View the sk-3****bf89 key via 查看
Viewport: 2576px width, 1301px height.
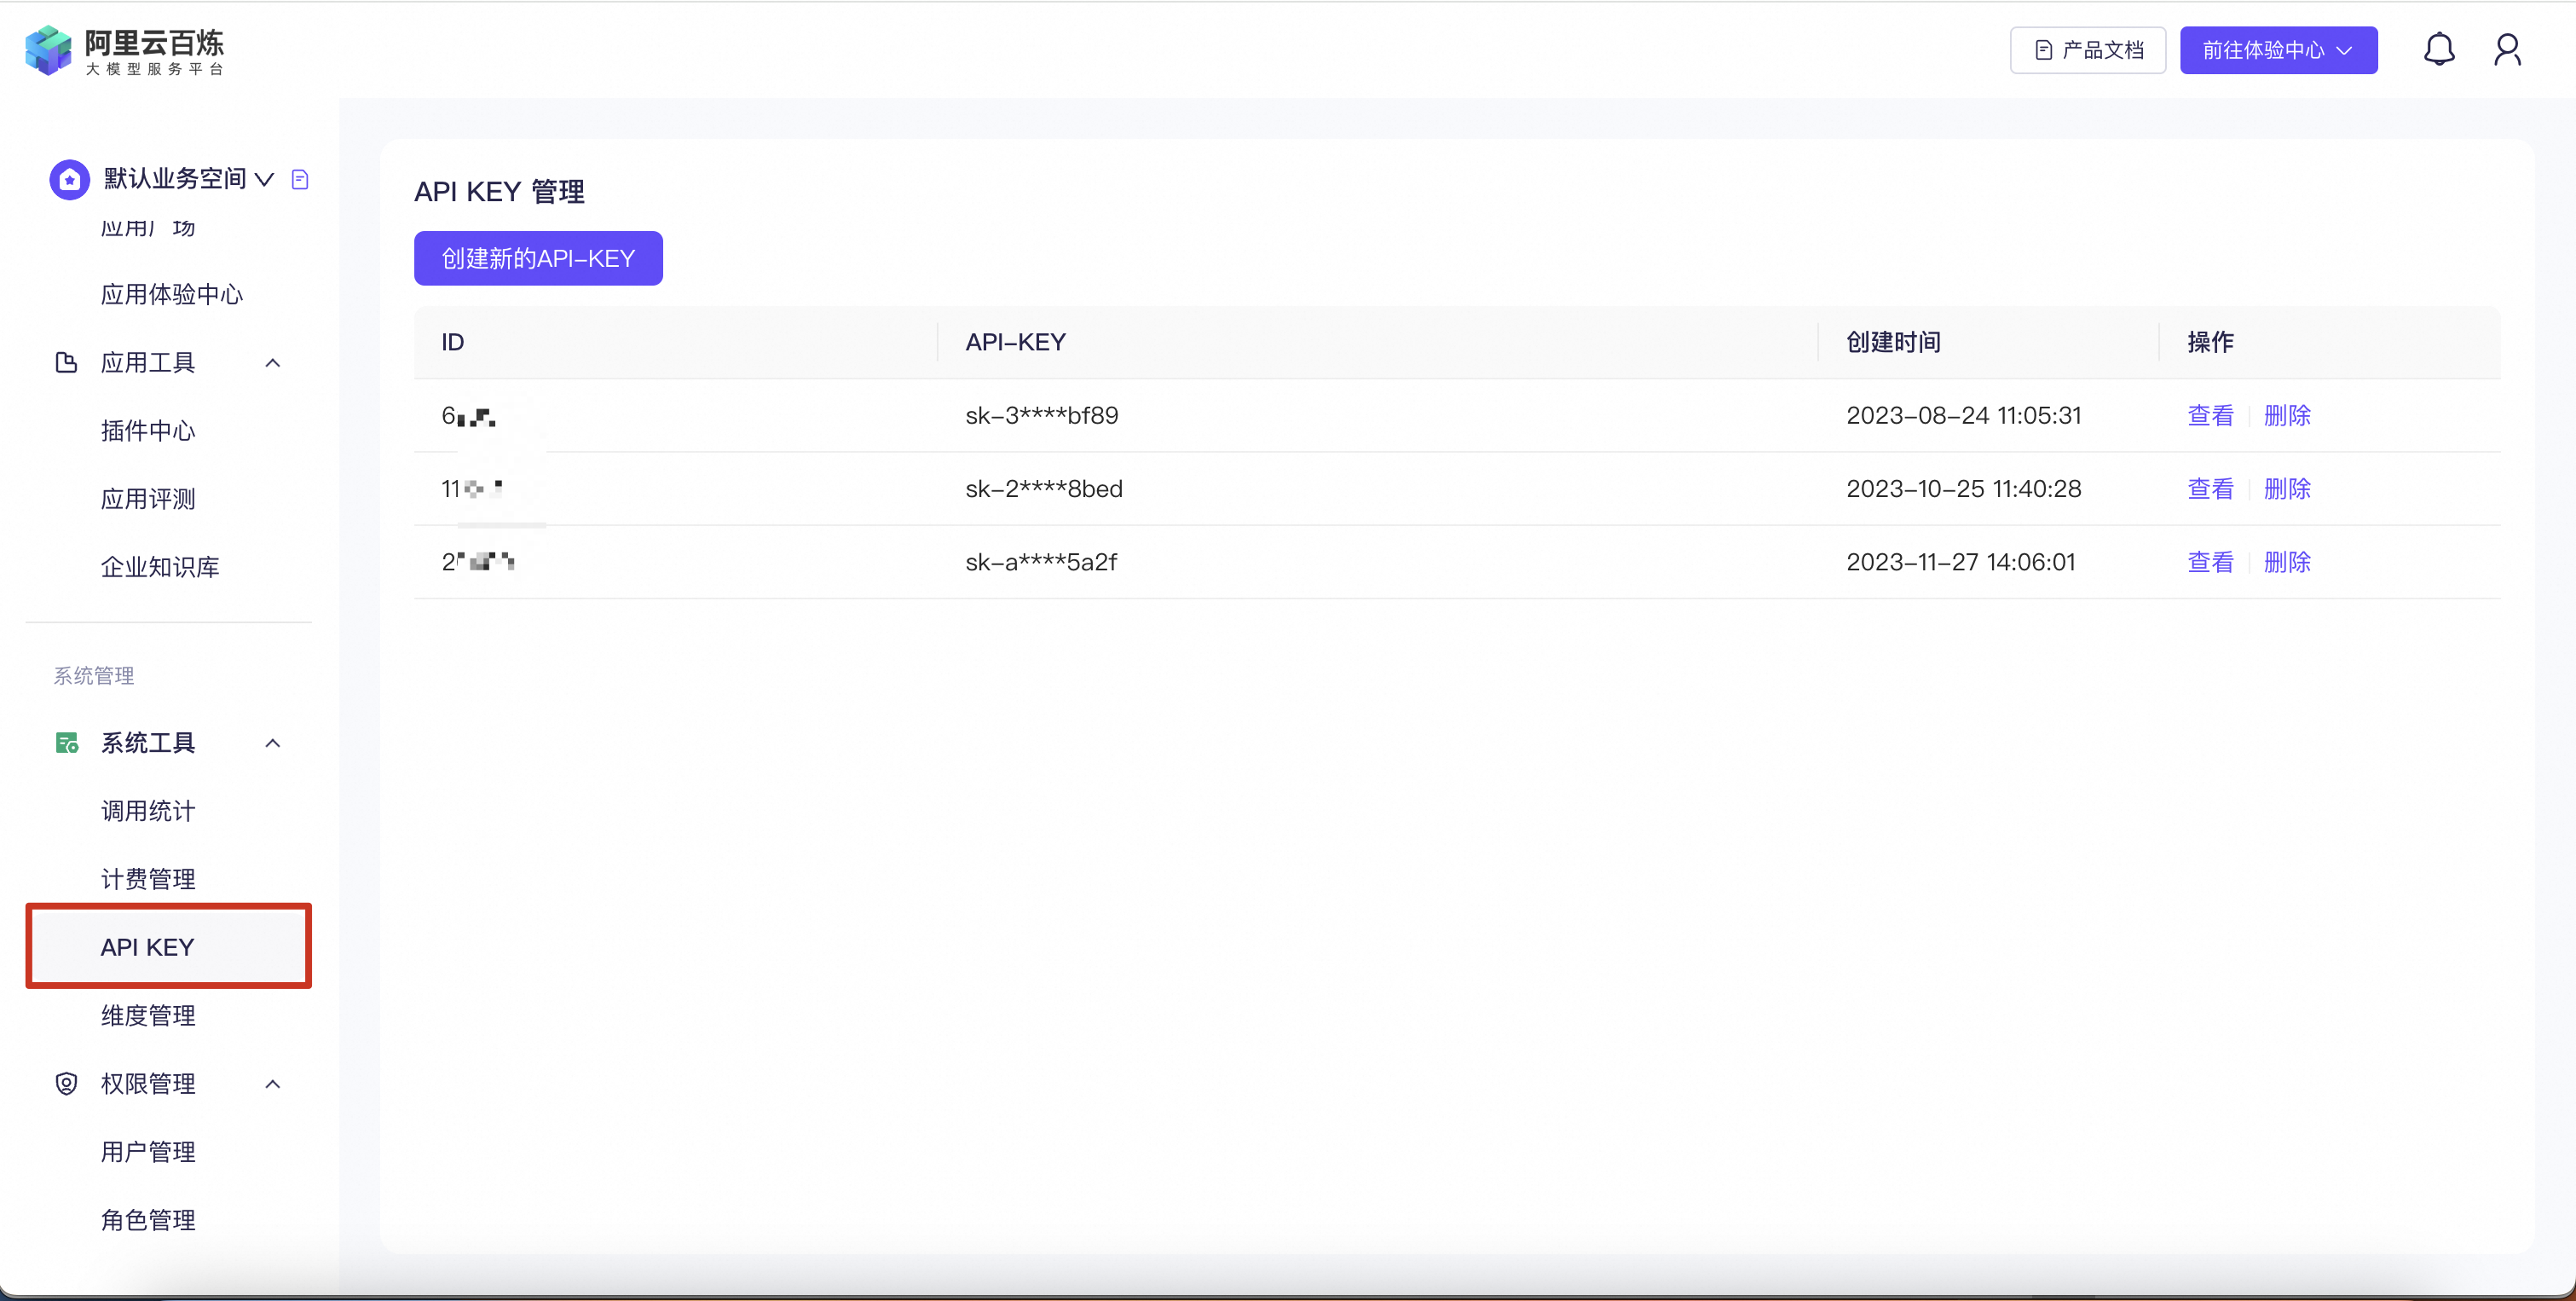pyautogui.click(x=2209, y=415)
